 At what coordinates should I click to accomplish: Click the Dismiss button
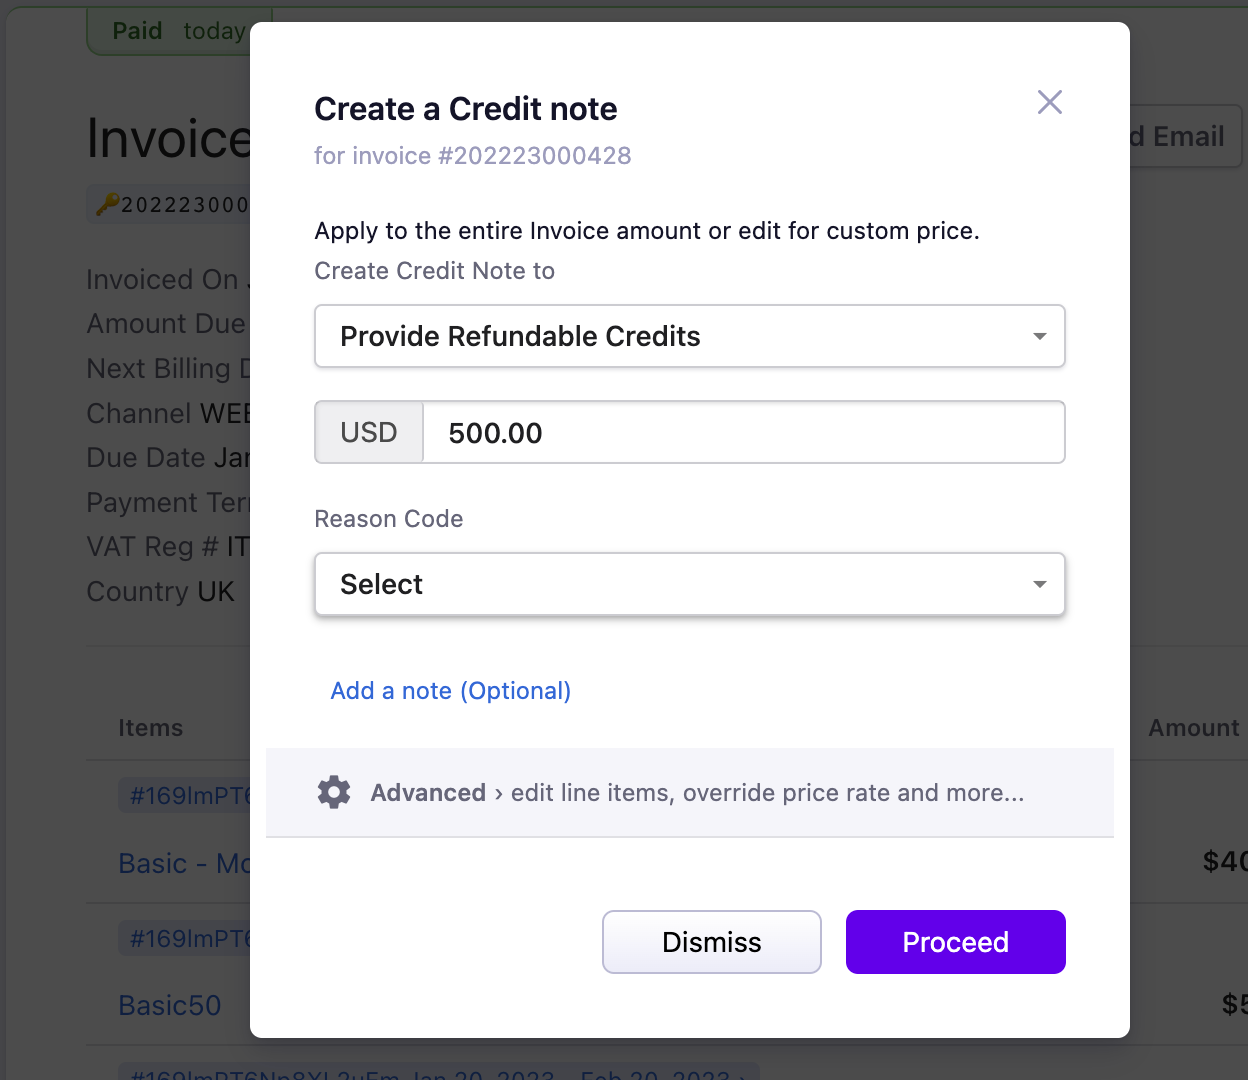(x=712, y=942)
